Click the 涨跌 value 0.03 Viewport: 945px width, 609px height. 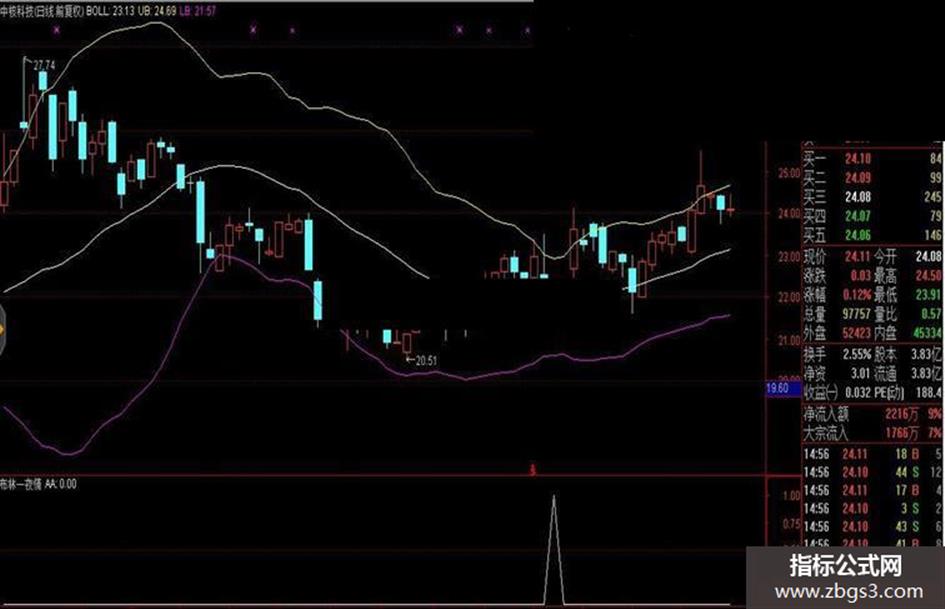[x=861, y=276]
